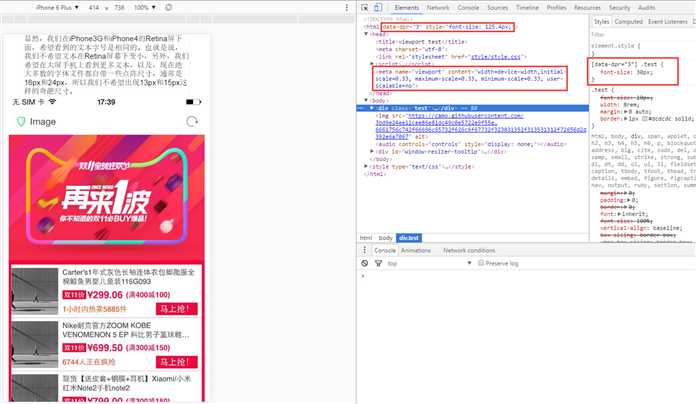Screen dimensions: 696x404
Task: Collapse the body element node
Action: (366, 100)
